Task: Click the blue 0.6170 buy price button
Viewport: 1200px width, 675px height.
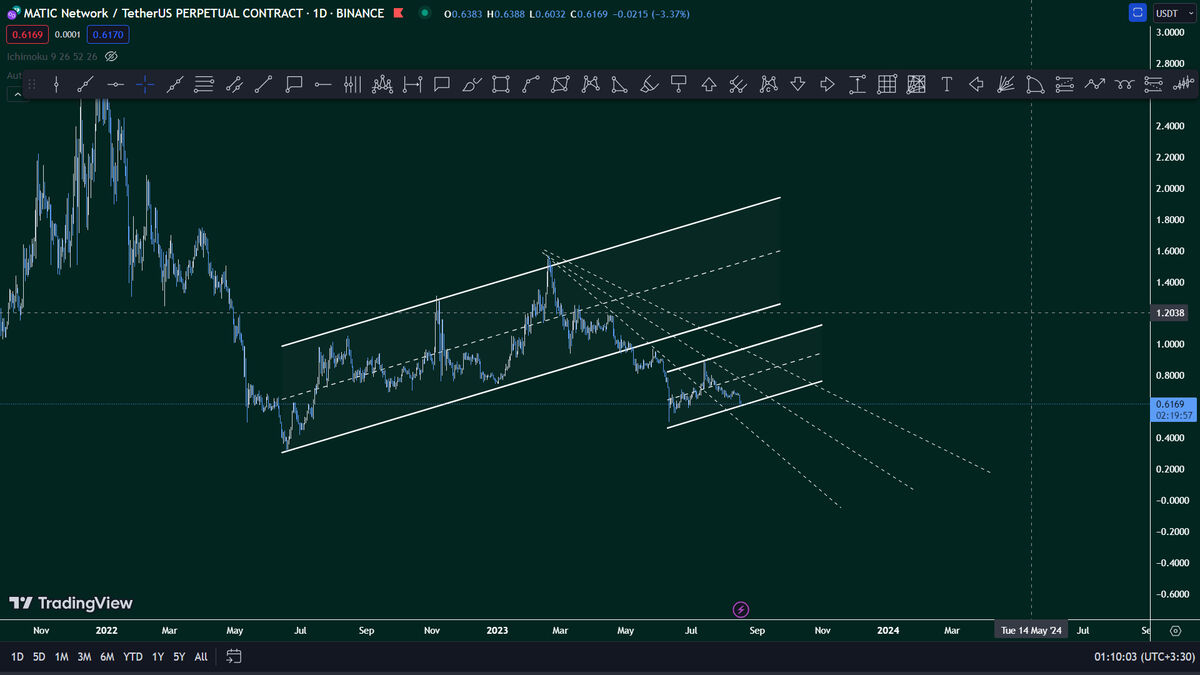Action: [x=108, y=35]
